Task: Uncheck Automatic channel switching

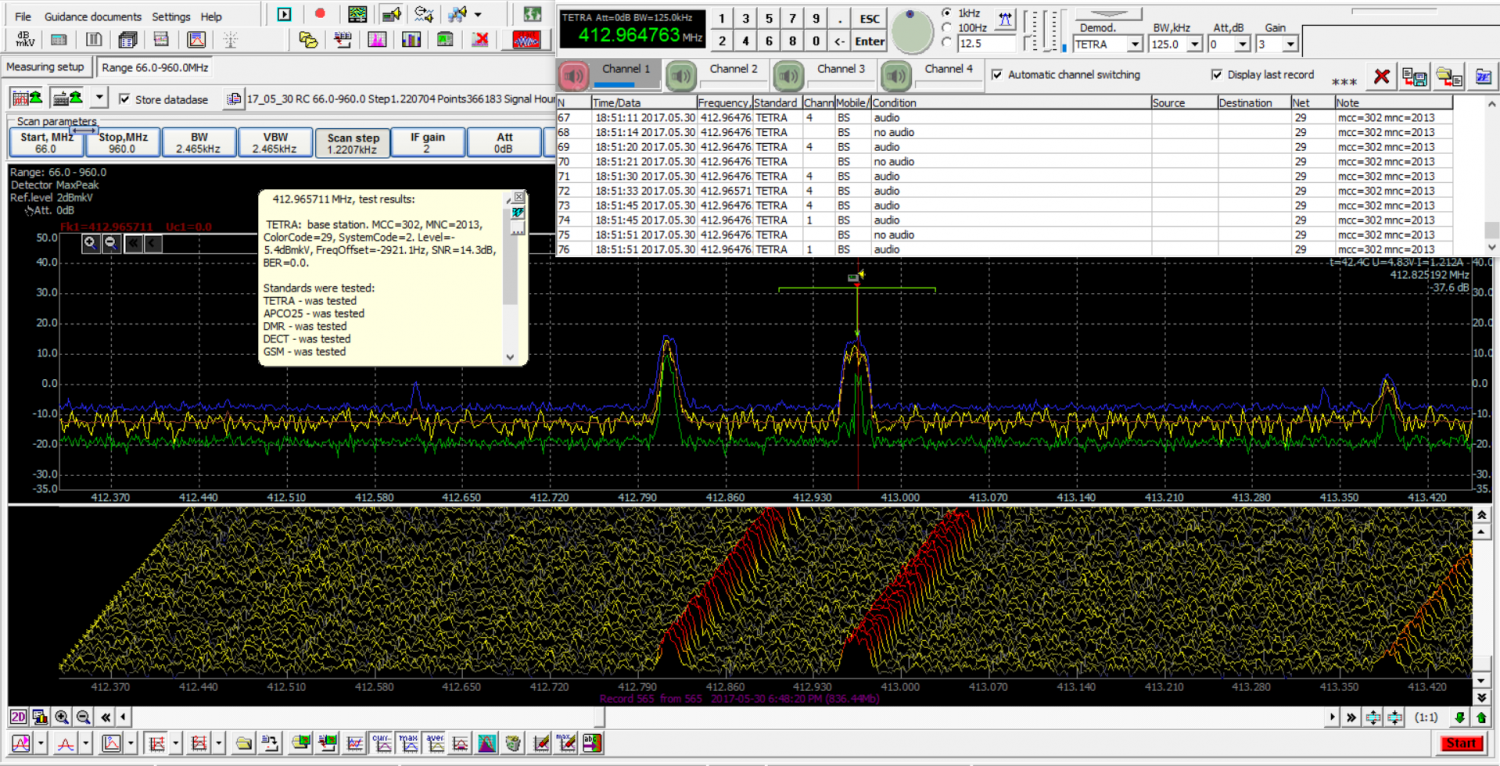Action: tap(996, 75)
